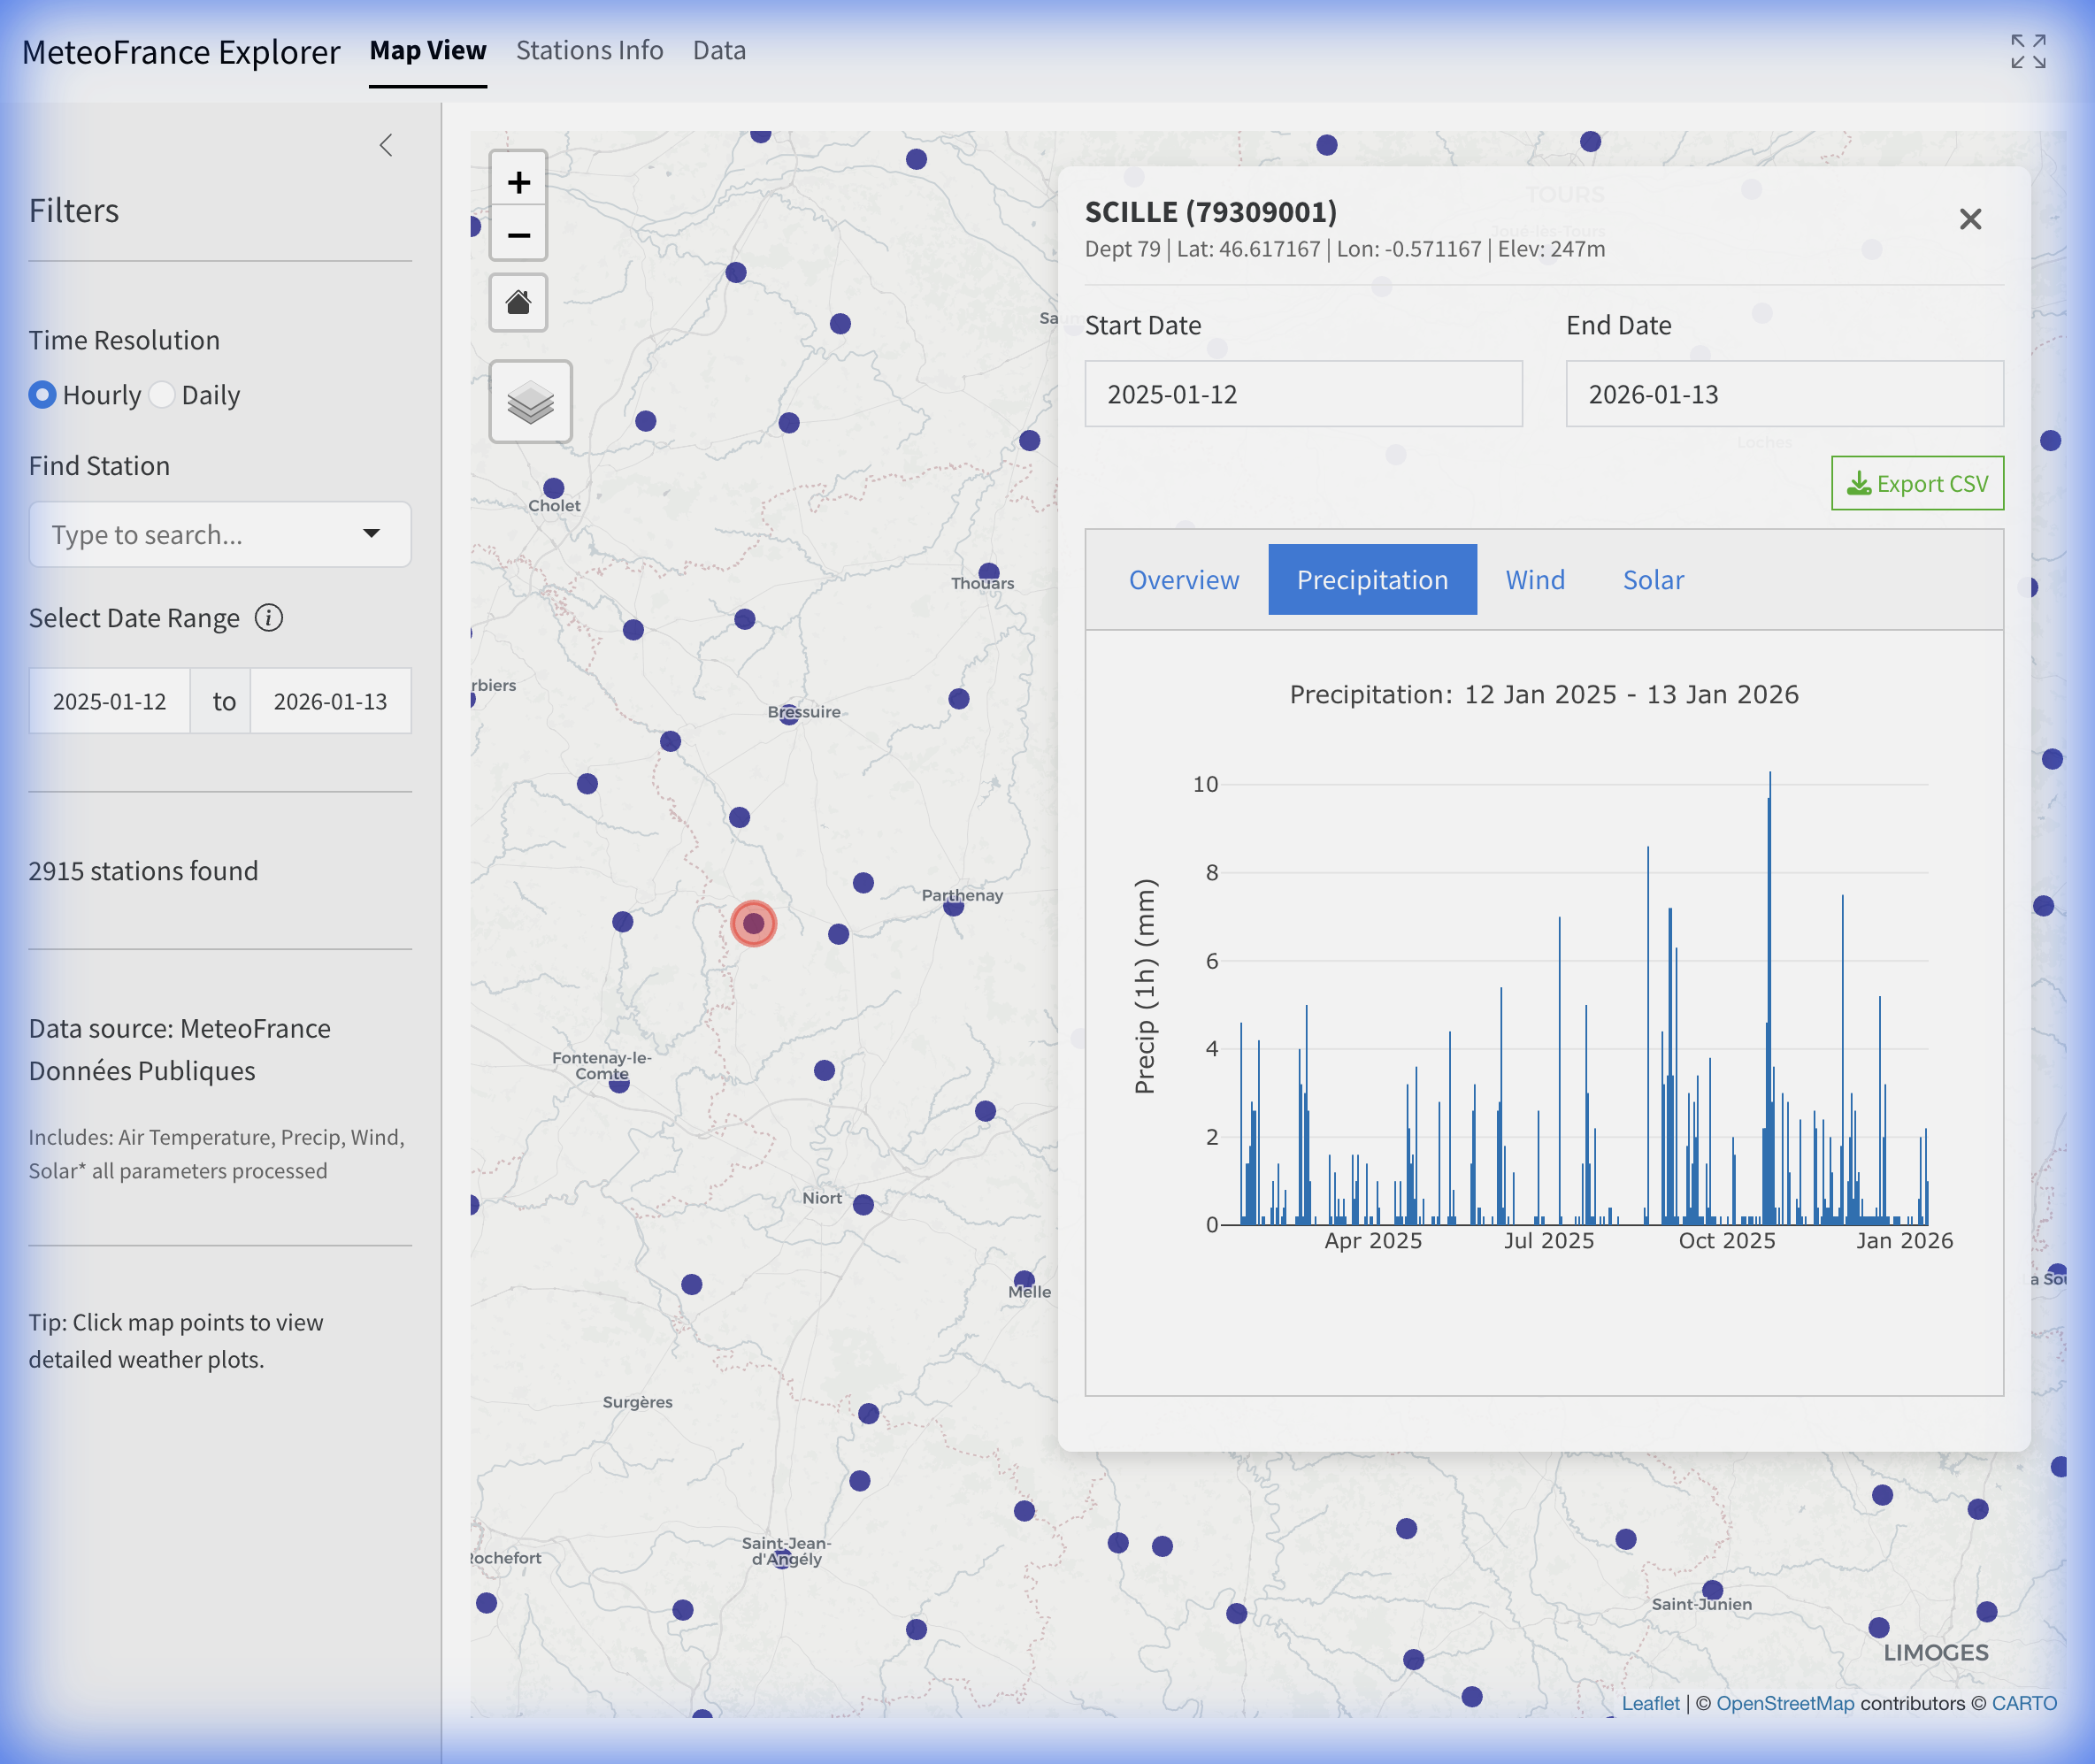Switch to the Stations Info tab

pos(589,50)
